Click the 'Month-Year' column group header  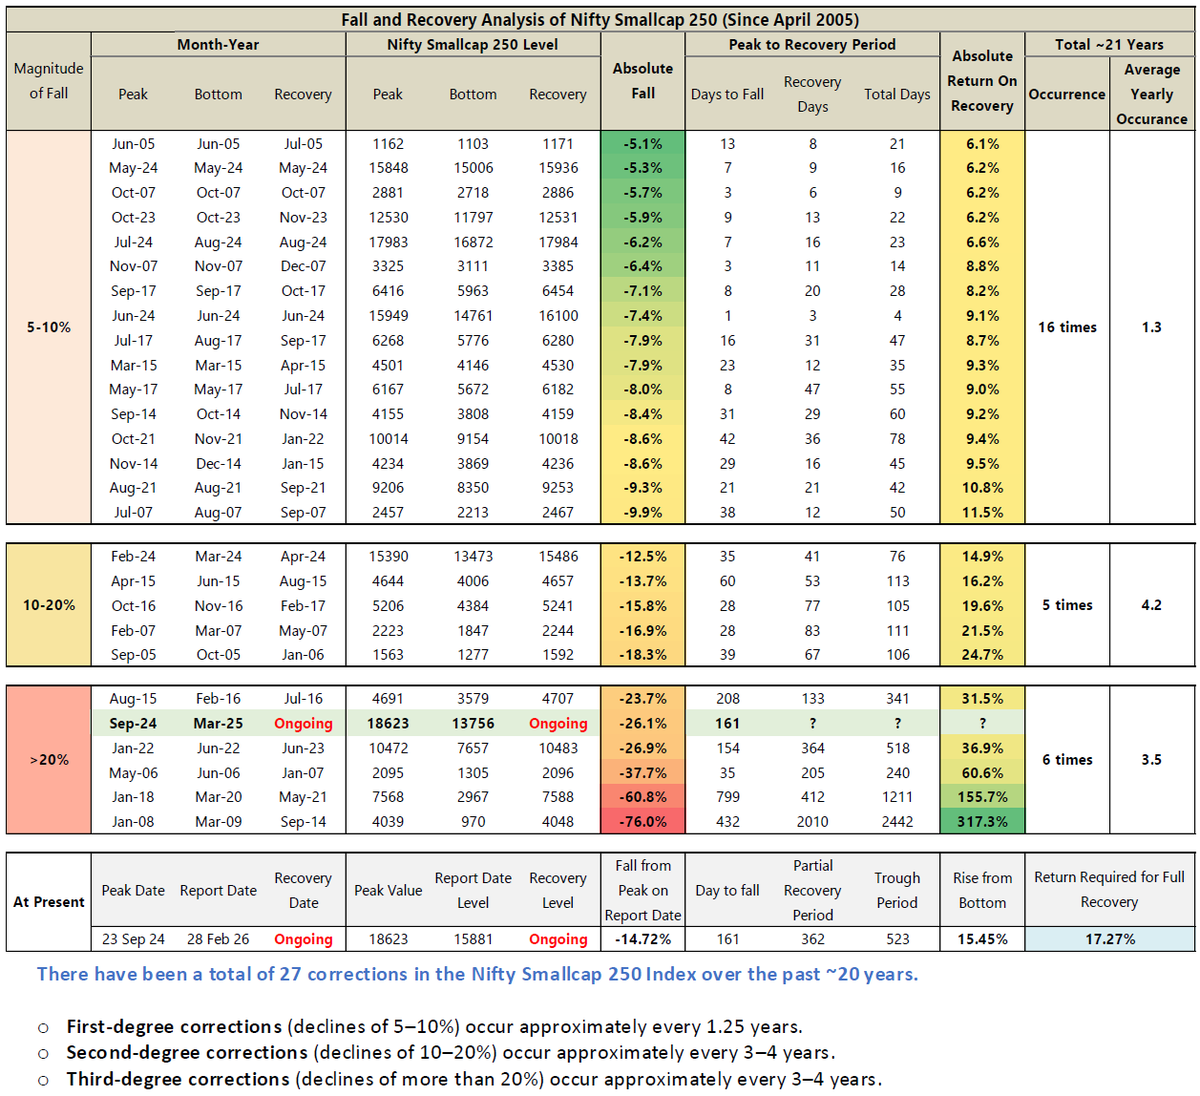point(218,45)
